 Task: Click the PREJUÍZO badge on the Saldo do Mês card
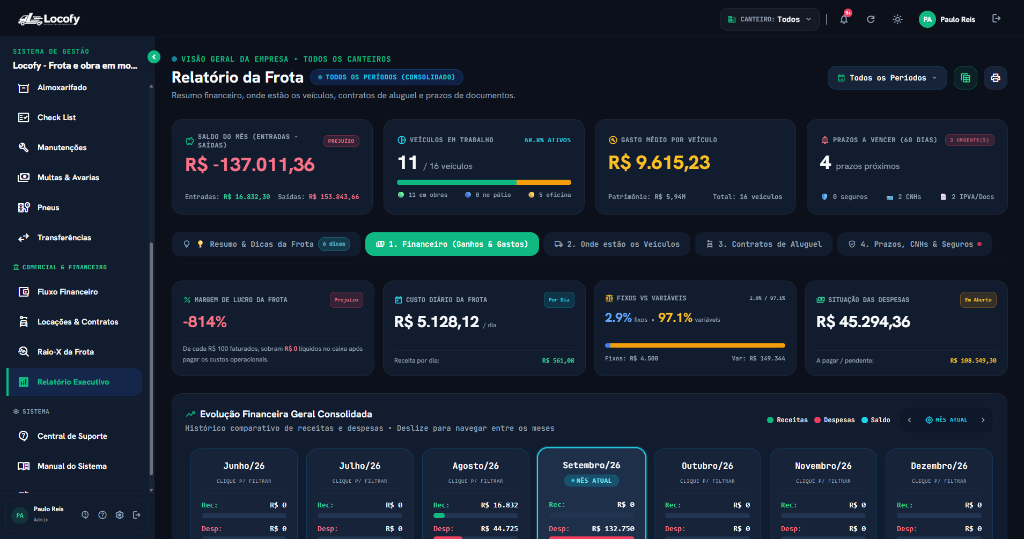click(x=341, y=141)
